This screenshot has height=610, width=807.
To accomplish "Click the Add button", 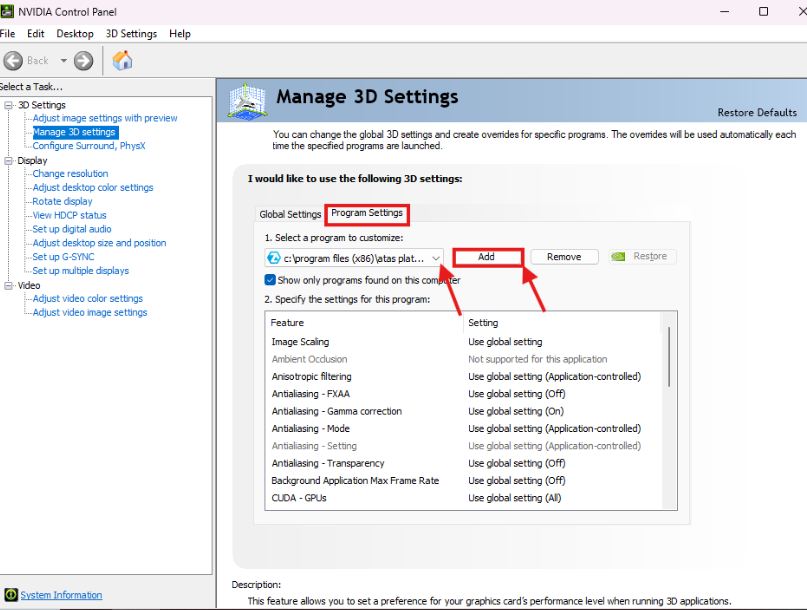I will pos(486,257).
